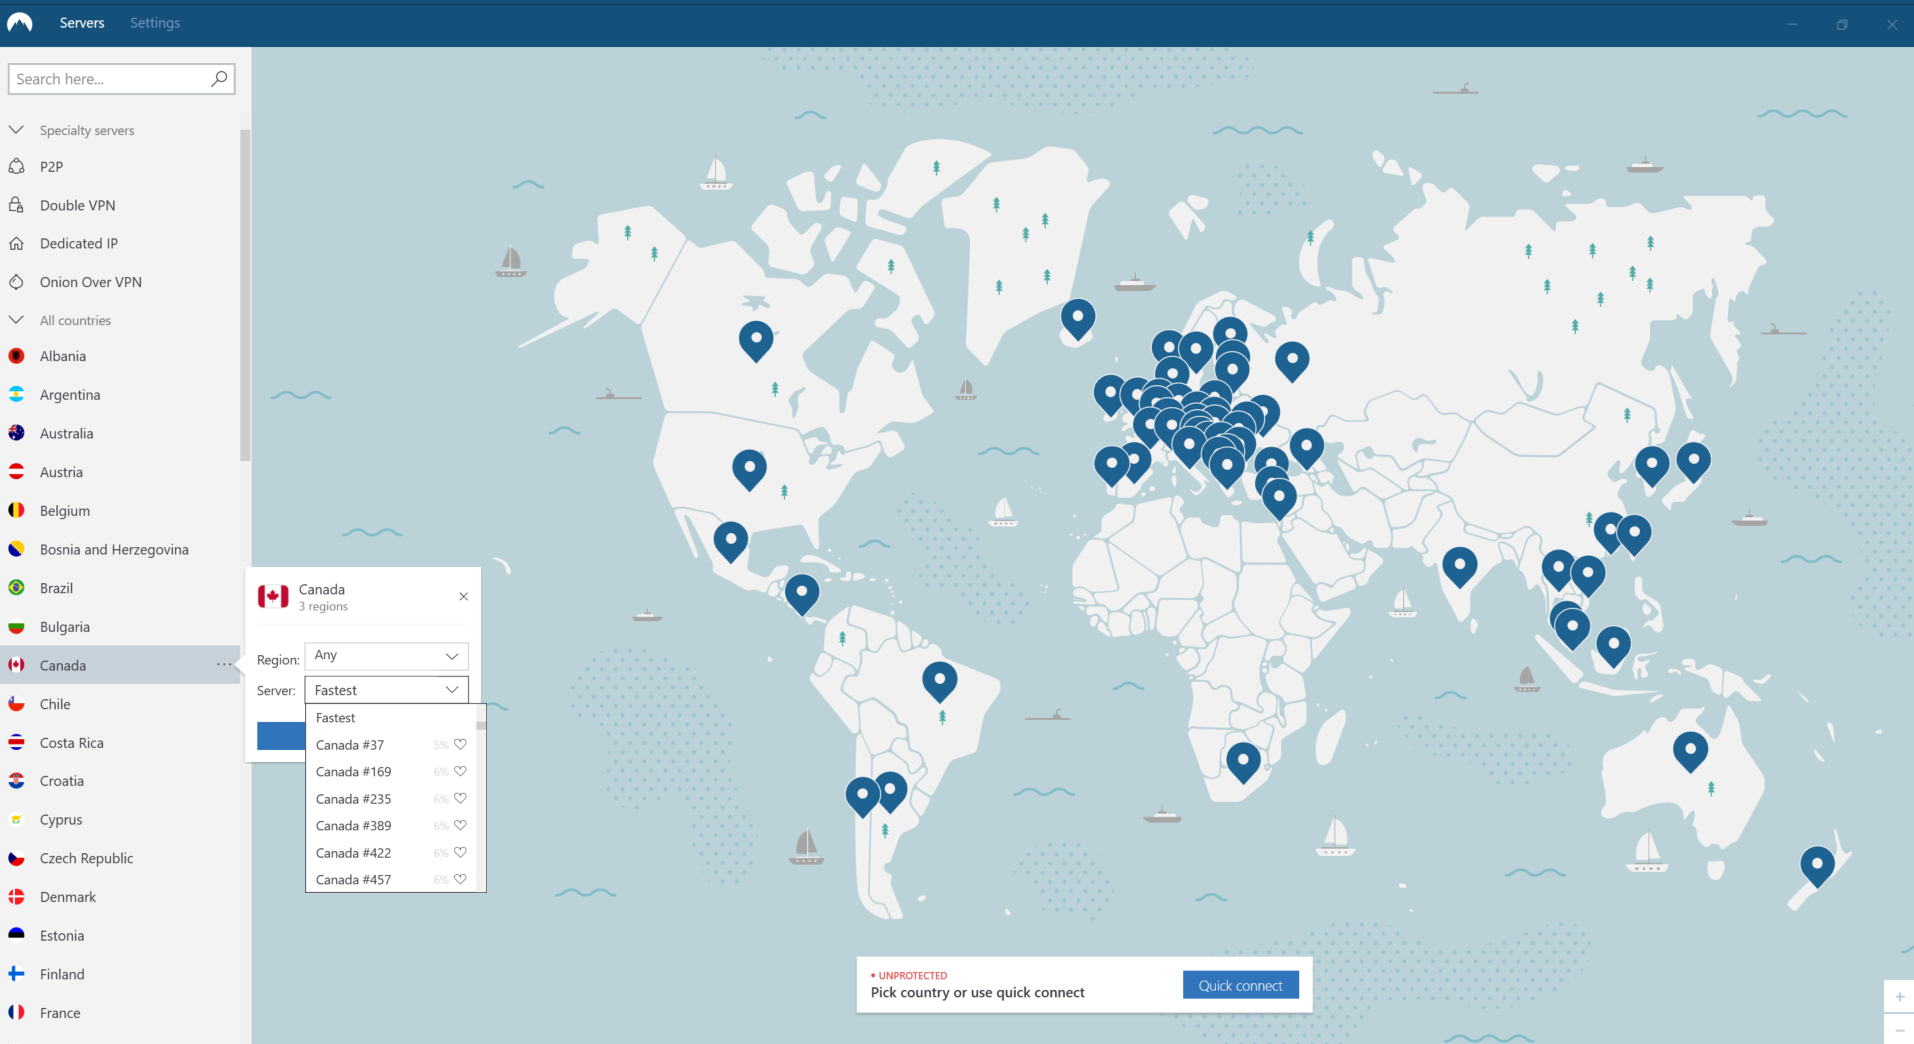
Task: Open the Canada row three-dots menu
Action: pyautogui.click(x=224, y=665)
